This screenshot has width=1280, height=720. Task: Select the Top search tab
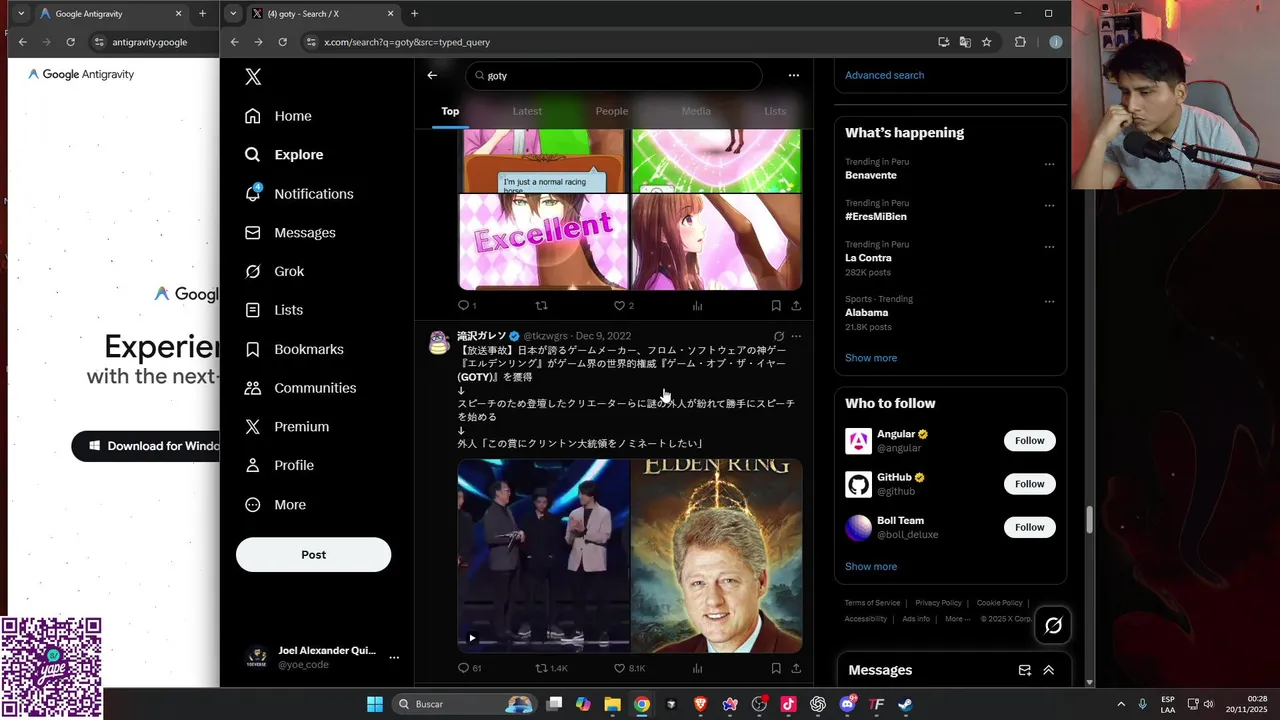point(450,111)
